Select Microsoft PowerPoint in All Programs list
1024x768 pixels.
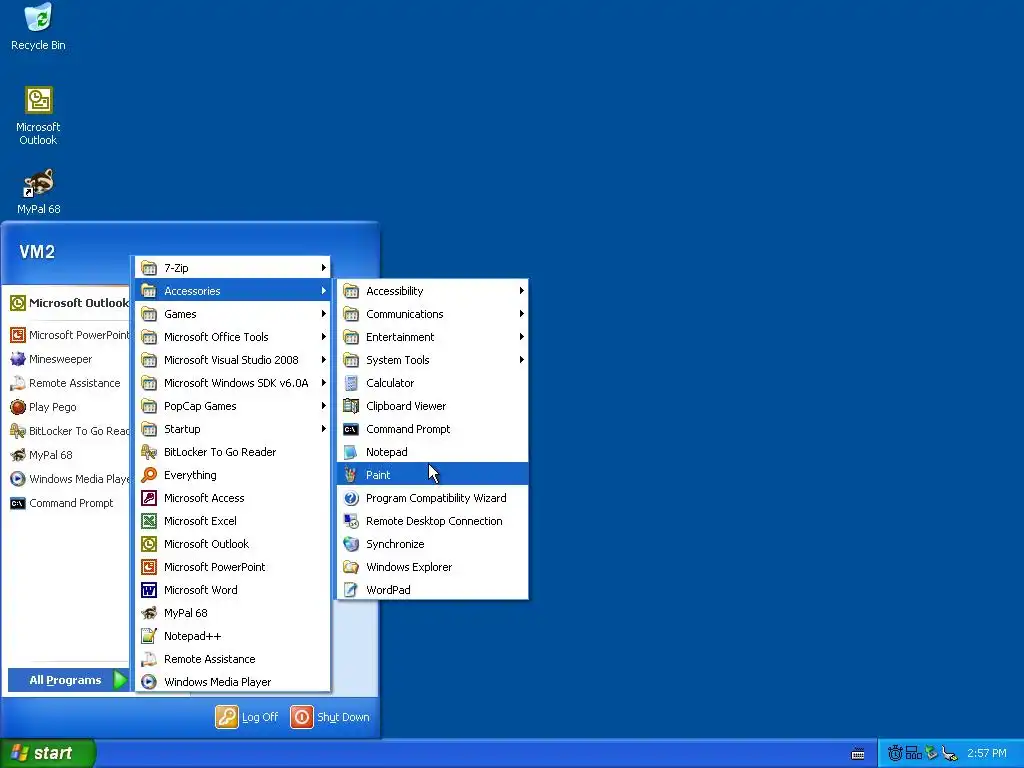pyautogui.click(x=232, y=567)
